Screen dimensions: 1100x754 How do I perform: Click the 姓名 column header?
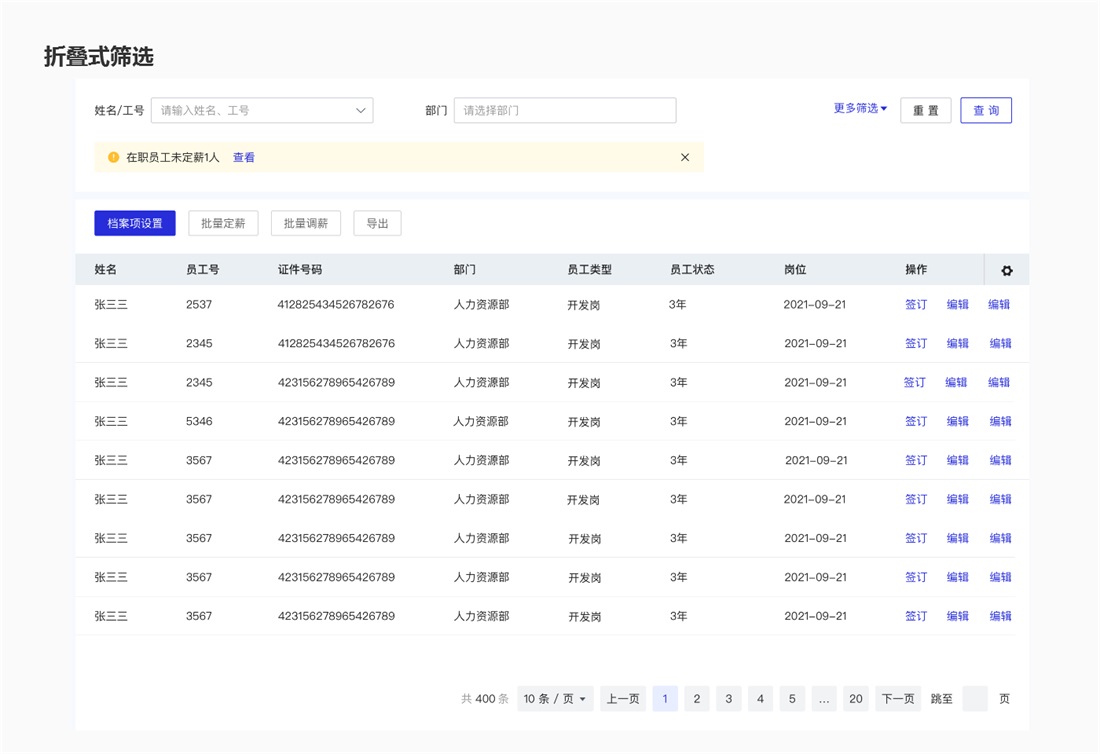(x=106, y=269)
